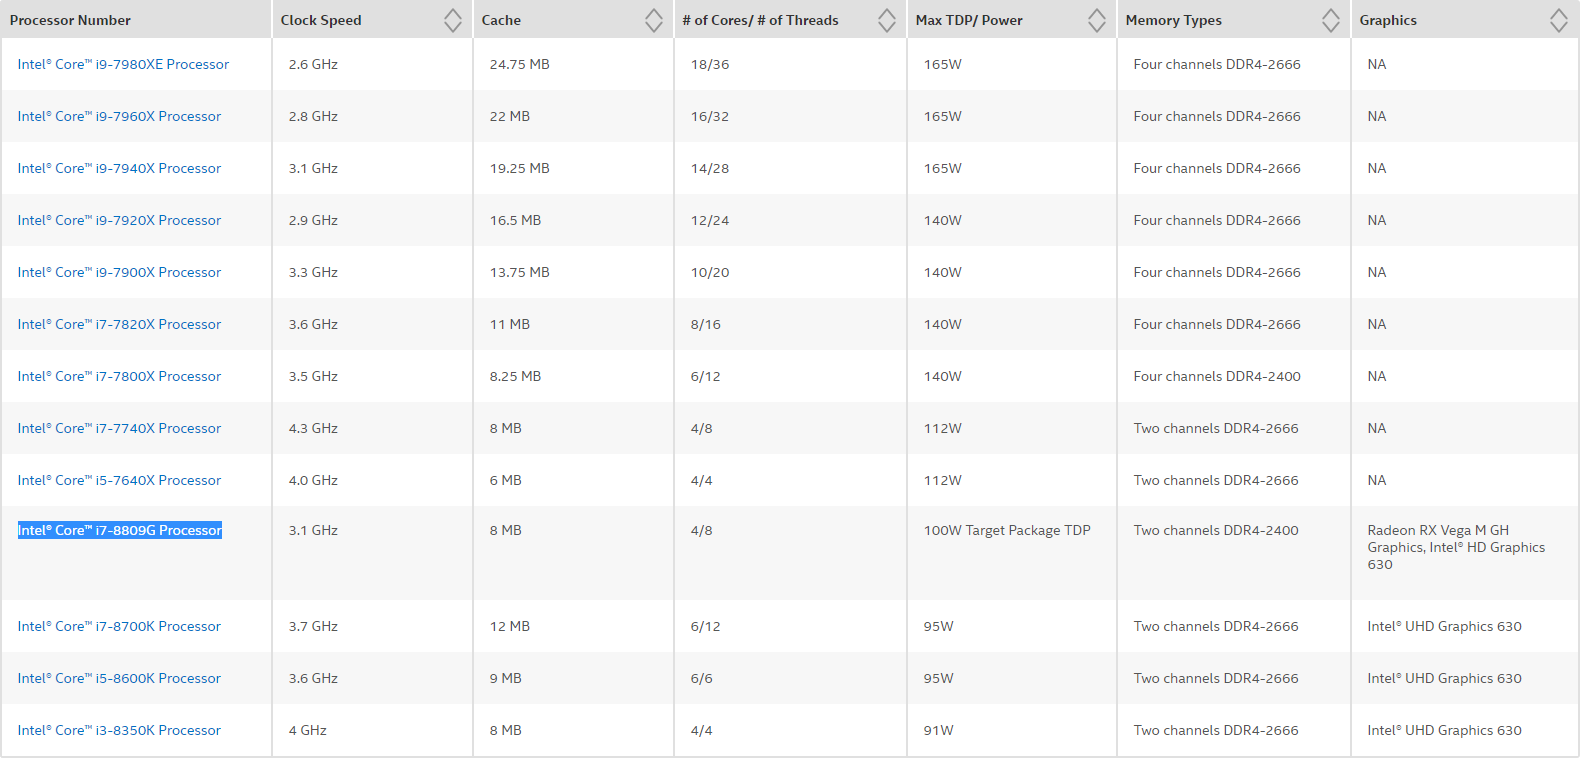Select the 10/20 cores/threads cell
This screenshot has height=758, width=1580.
(791, 272)
